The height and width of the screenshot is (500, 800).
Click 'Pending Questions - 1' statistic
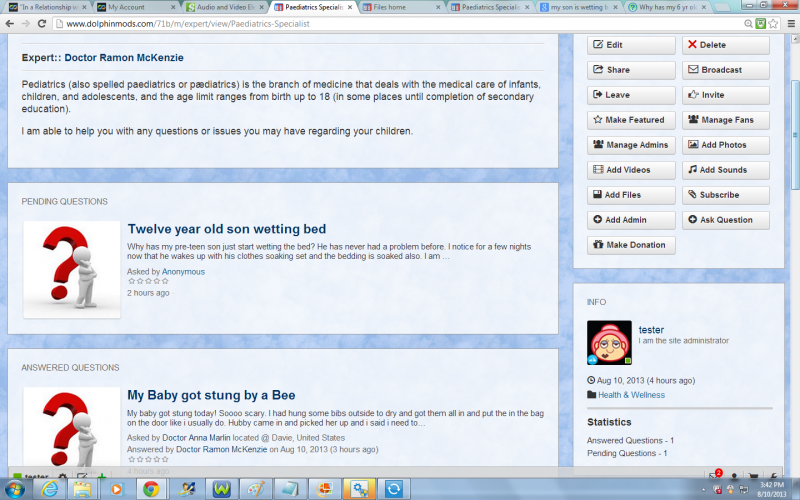(627, 453)
